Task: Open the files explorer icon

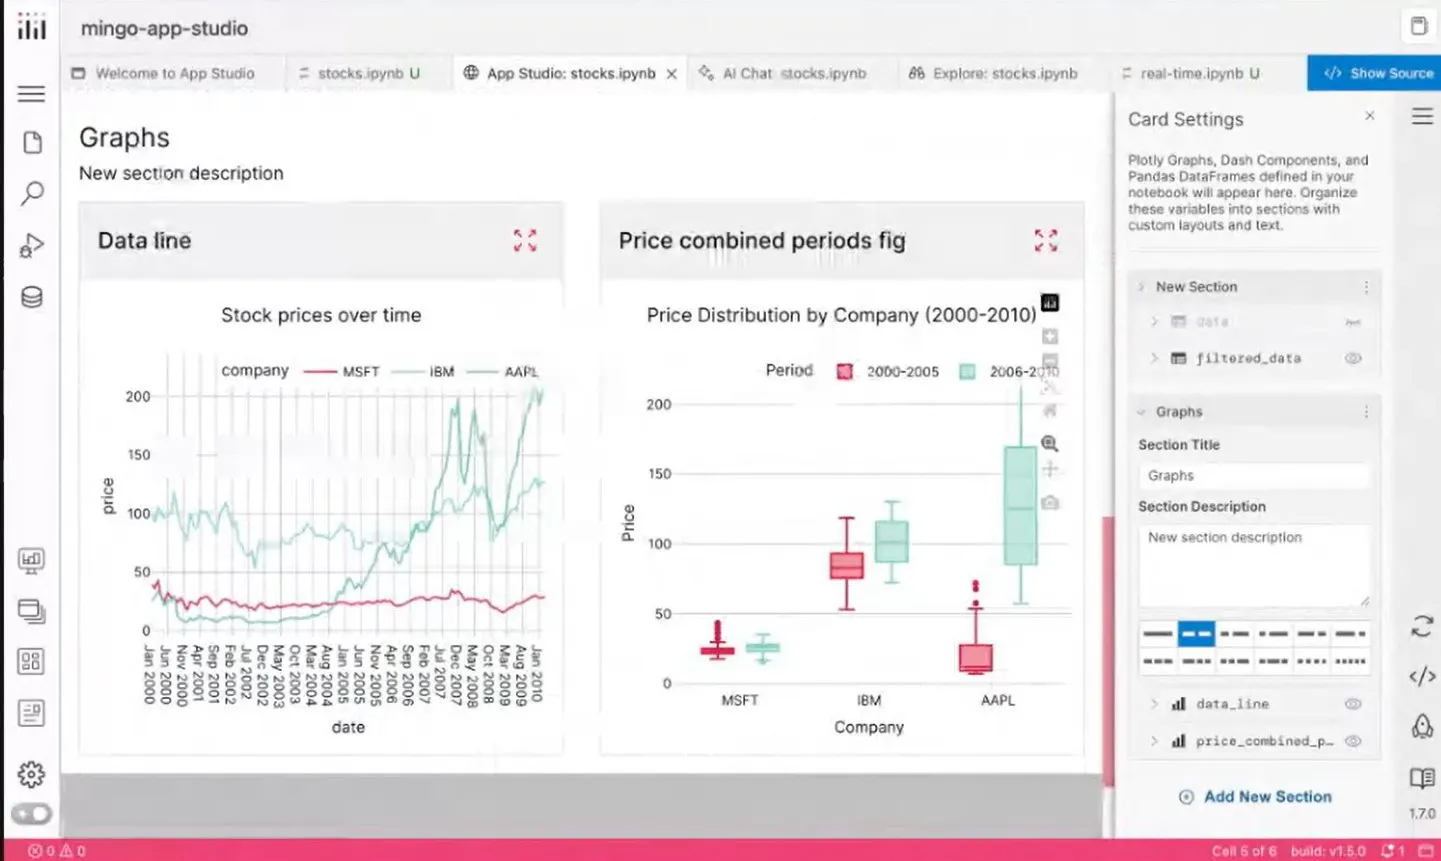Action: pyautogui.click(x=32, y=142)
